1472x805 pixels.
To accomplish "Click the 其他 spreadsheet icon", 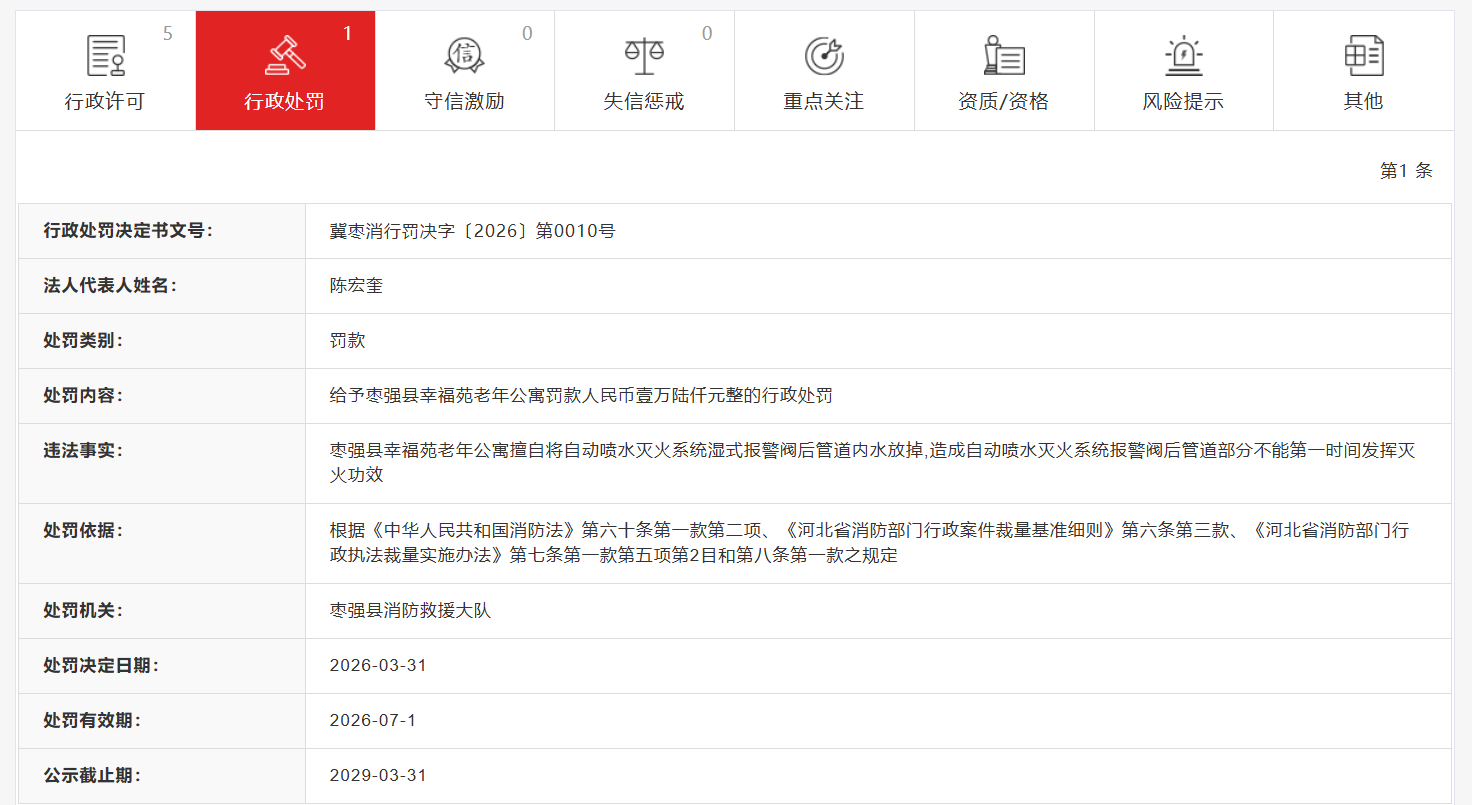I will tap(1363, 56).
